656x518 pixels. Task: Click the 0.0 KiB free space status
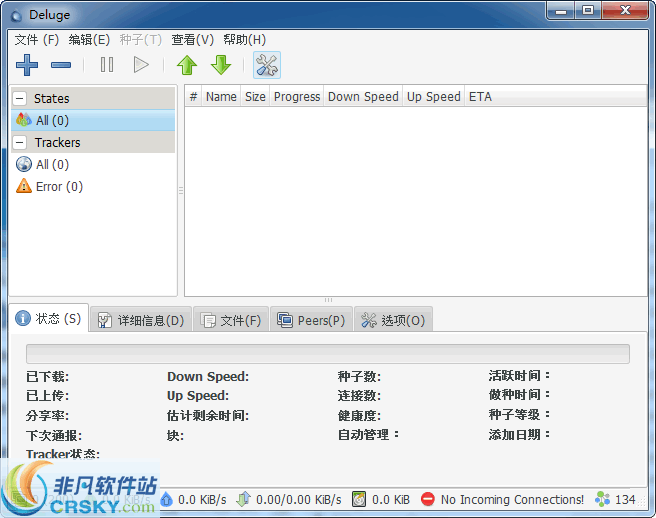pyautogui.click(x=391, y=500)
